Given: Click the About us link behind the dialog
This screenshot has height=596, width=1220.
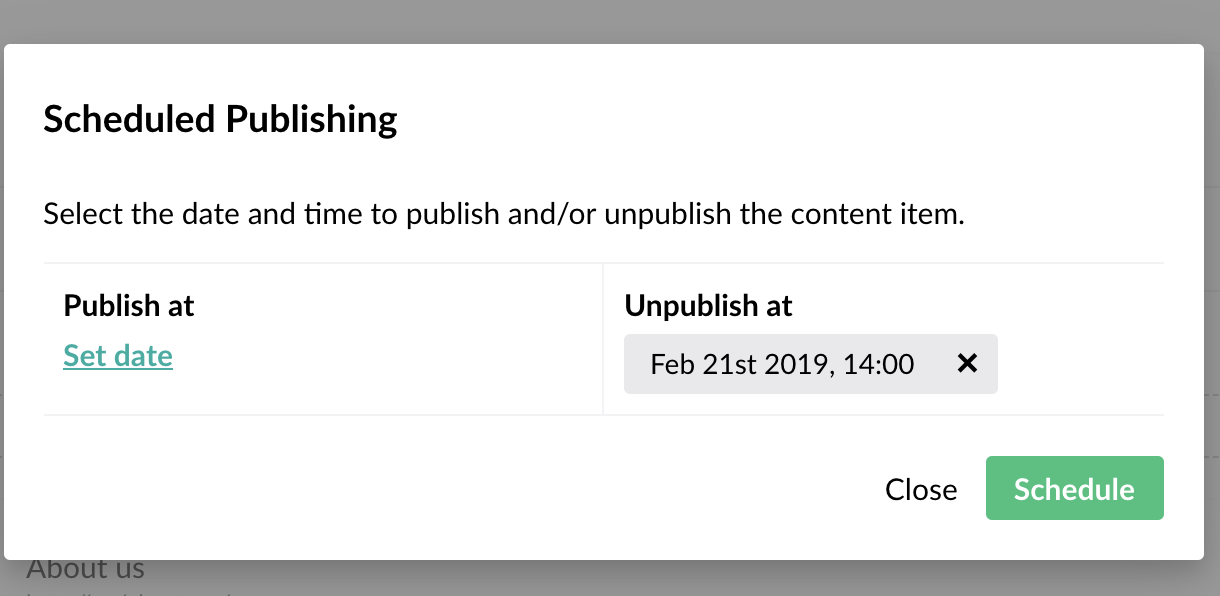Looking at the screenshot, I should click(87, 567).
